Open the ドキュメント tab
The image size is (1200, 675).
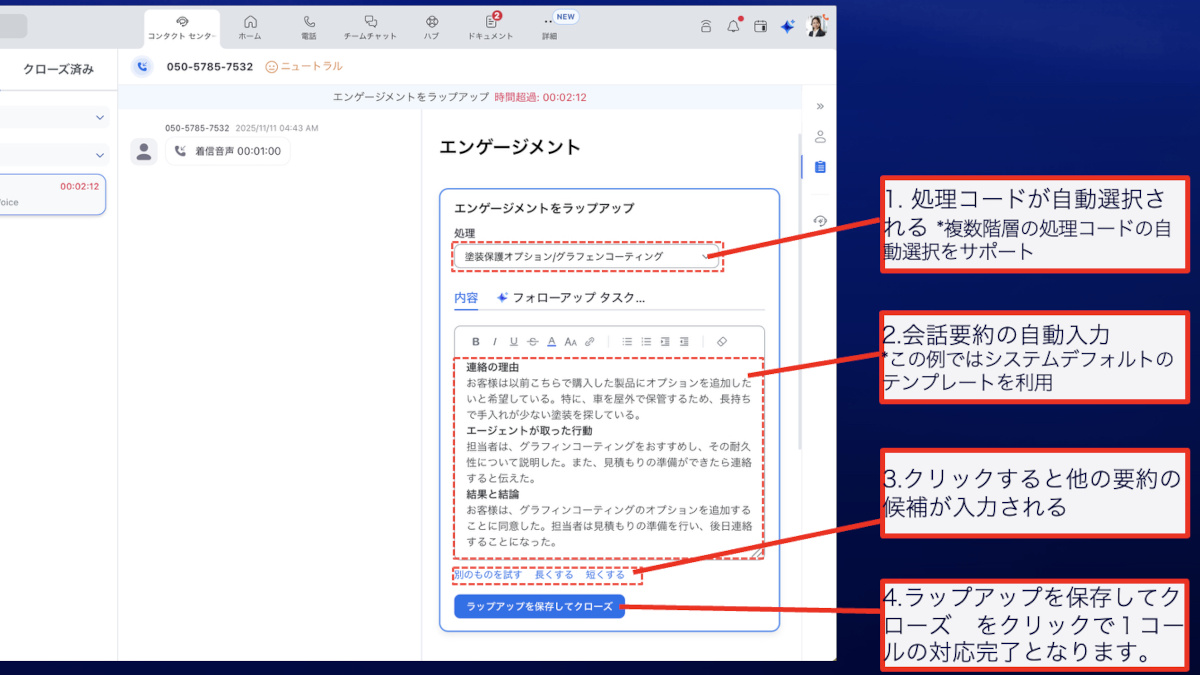(x=491, y=27)
